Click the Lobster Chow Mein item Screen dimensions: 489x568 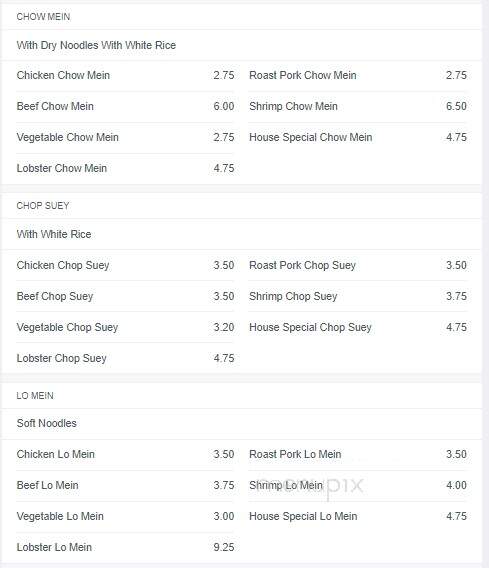point(125,168)
